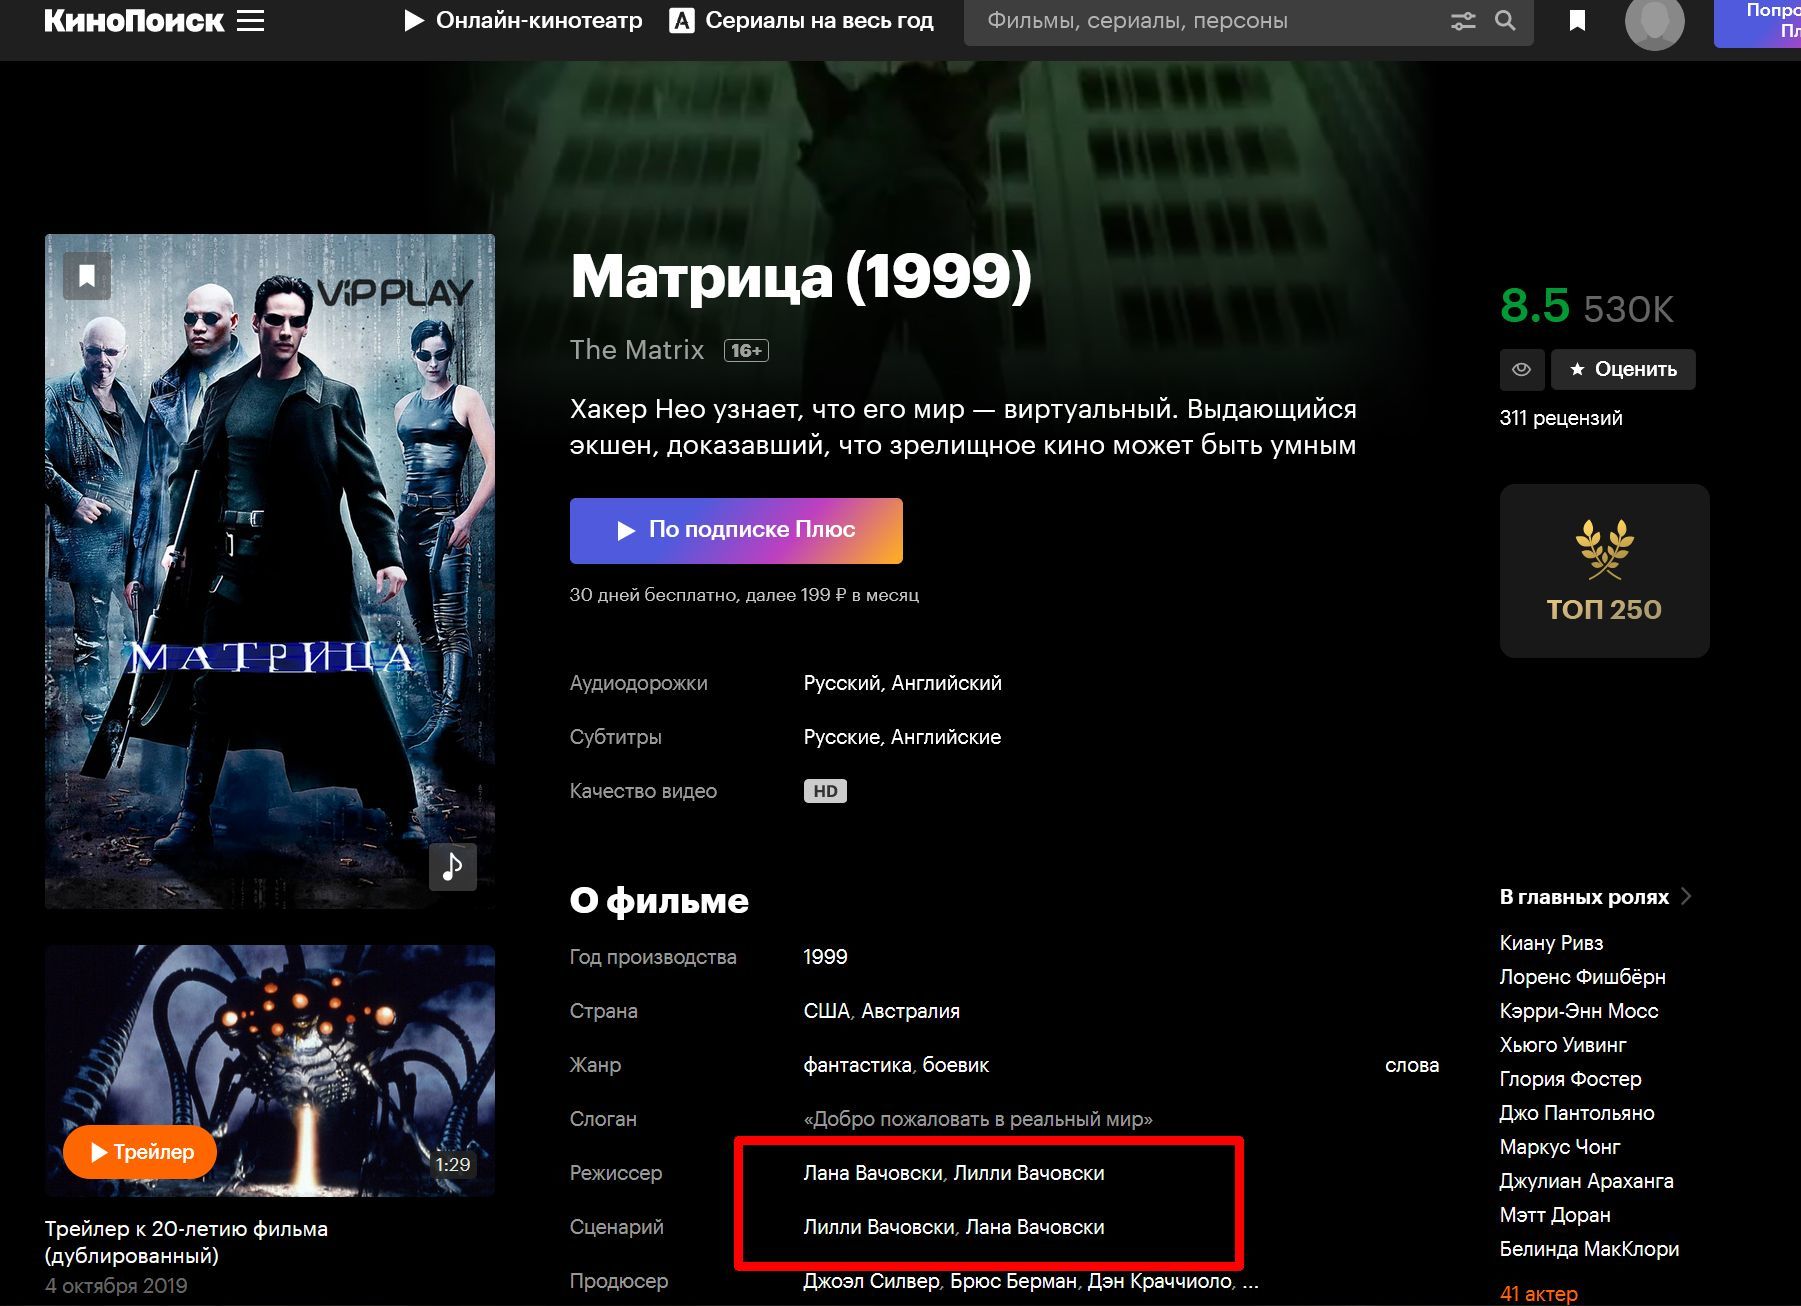
Task: Bookmark the film using the poster's bookmark icon
Action: tap(87, 275)
